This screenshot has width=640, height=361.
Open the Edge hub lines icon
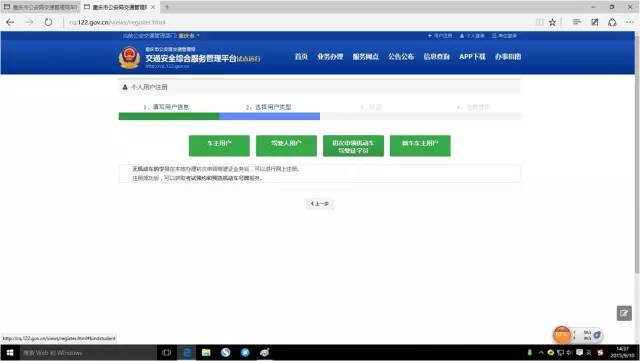(x=577, y=22)
